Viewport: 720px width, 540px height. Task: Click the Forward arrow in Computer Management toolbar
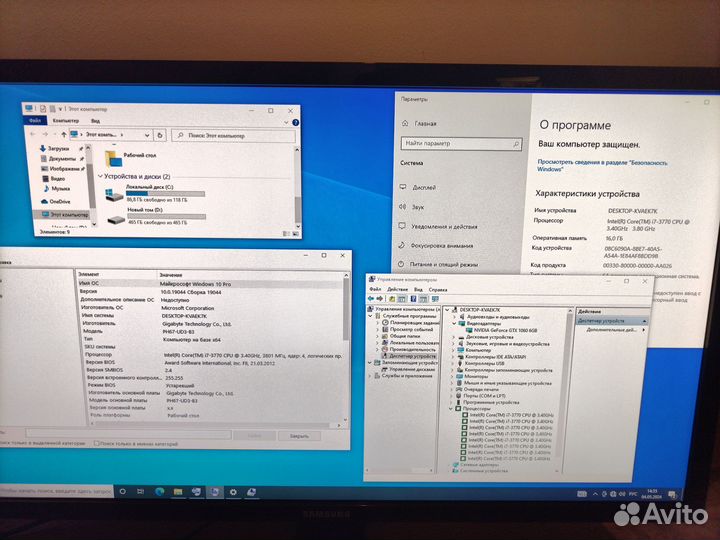380,299
